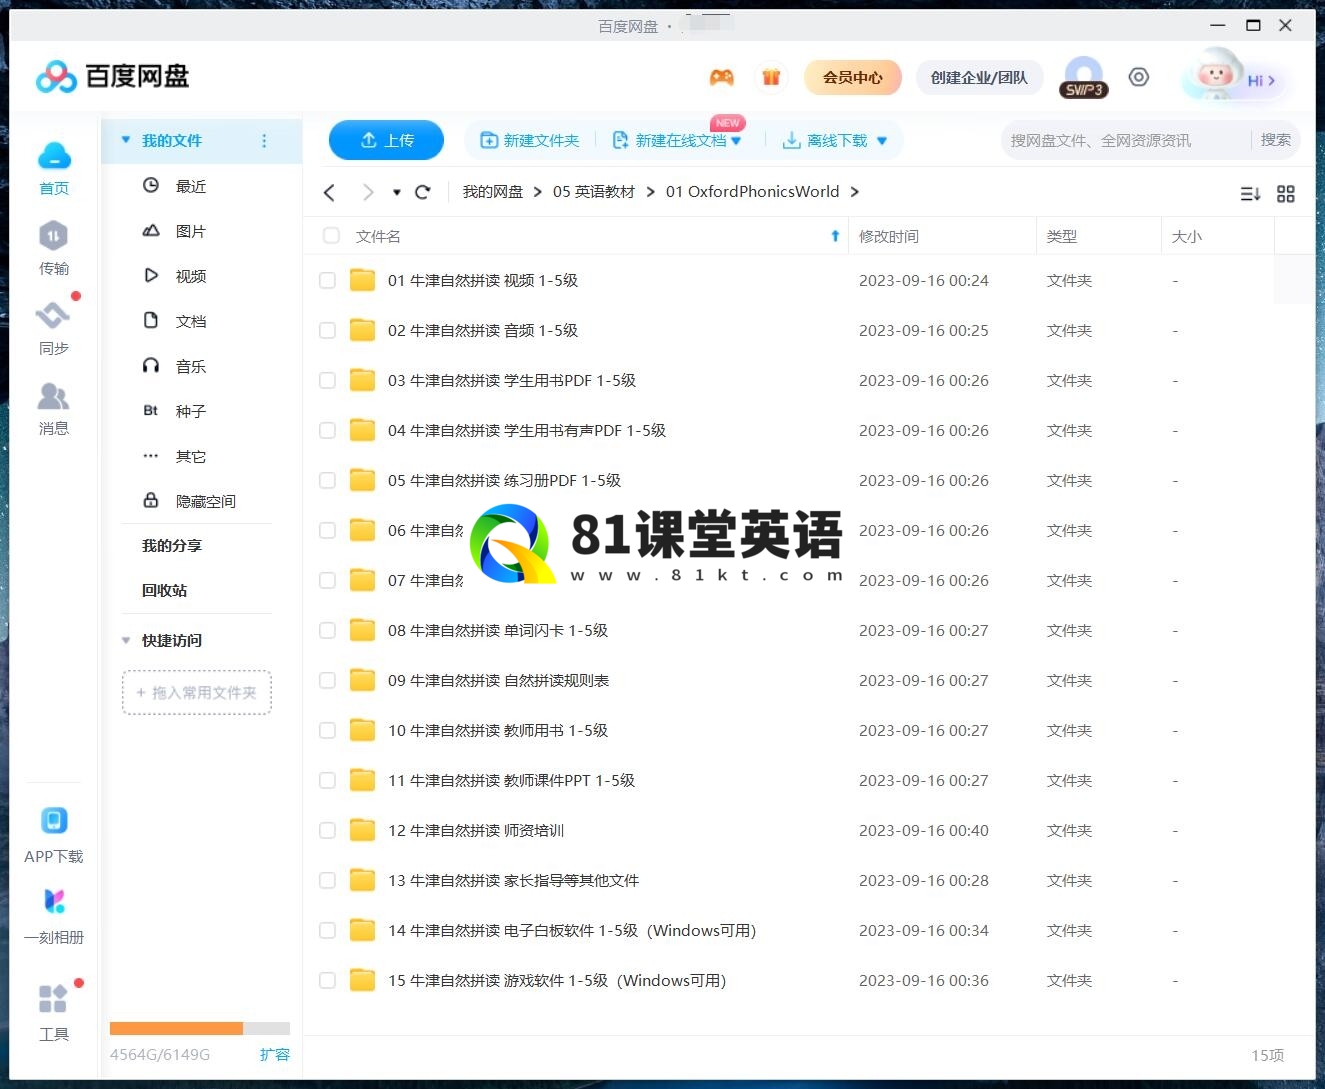Open settings hexagon icon in header

pos(1138,77)
